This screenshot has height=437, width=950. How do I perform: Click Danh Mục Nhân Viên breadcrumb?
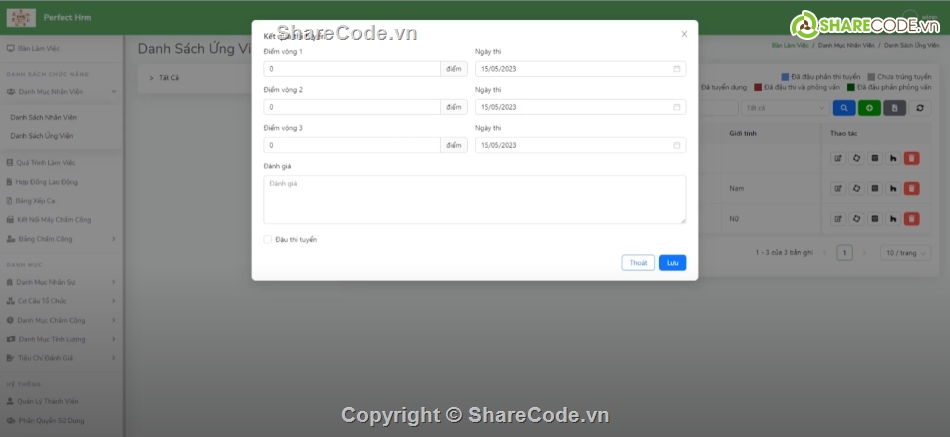[846, 45]
